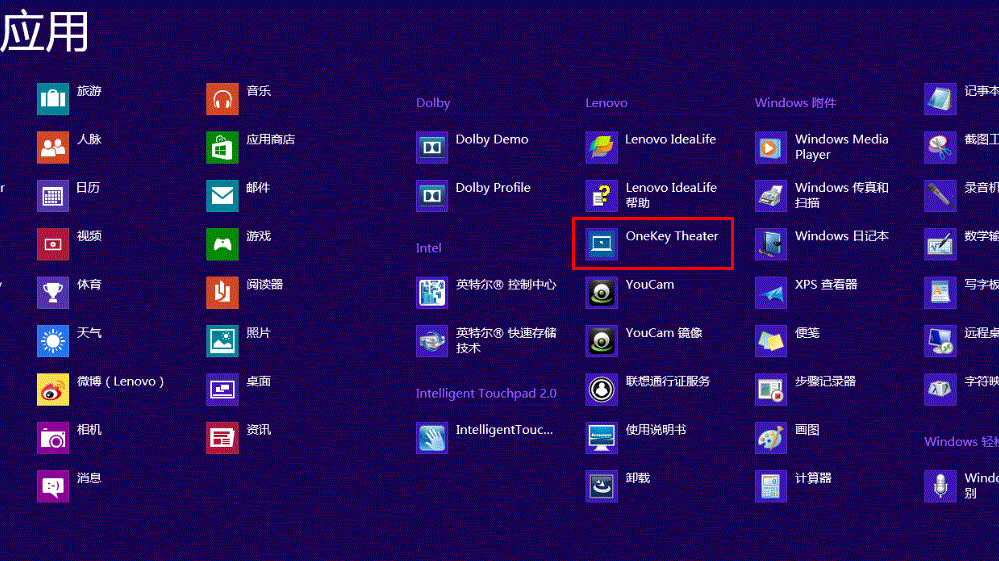This screenshot has width=999, height=561.
Task: Open the 数学输入 math input icon
Action: click(940, 244)
